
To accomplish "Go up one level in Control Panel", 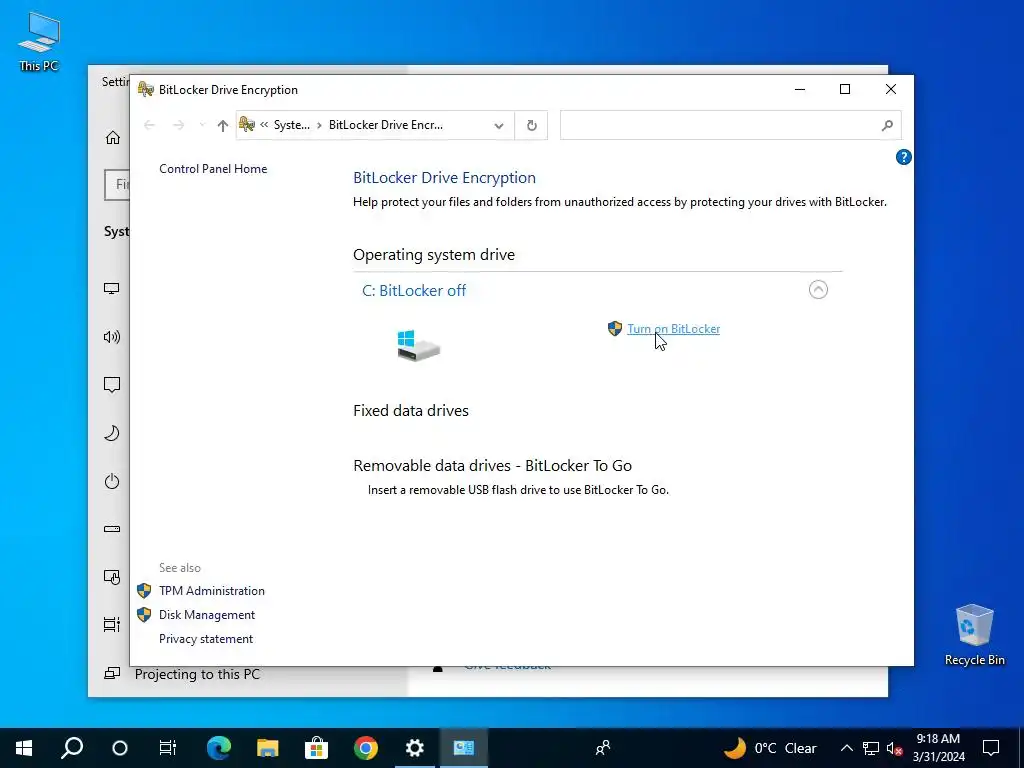I will (223, 125).
